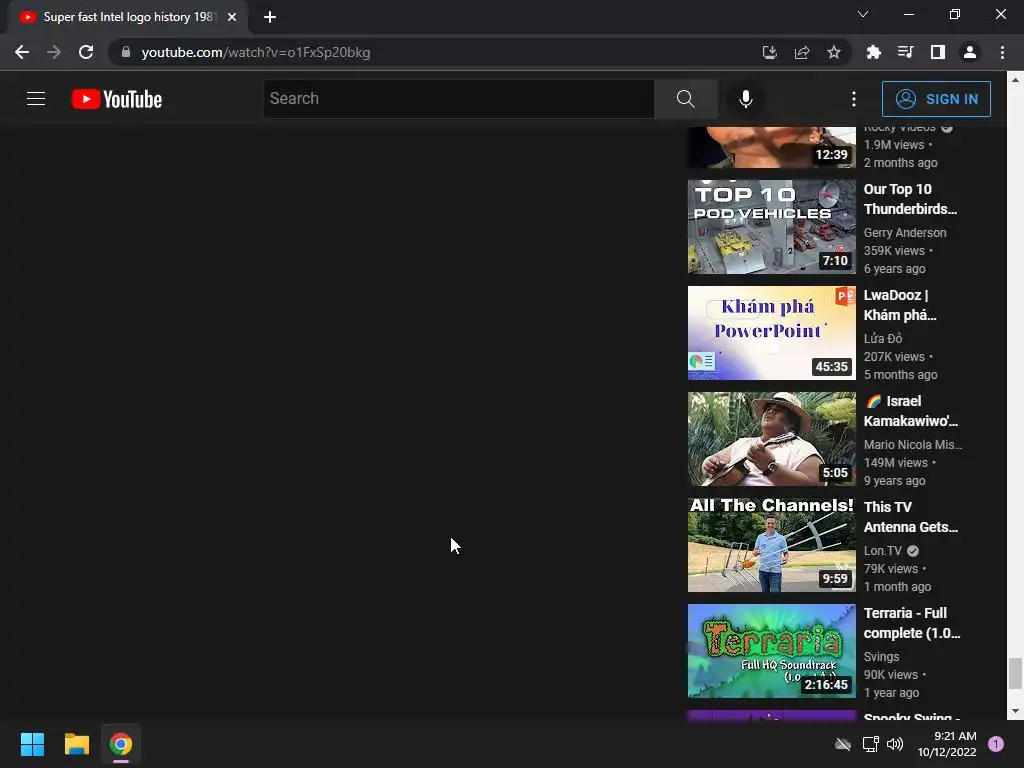1024x768 pixels.
Task: Open Khám phá PowerPoint thumbnail
Action: [x=771, y=332]
